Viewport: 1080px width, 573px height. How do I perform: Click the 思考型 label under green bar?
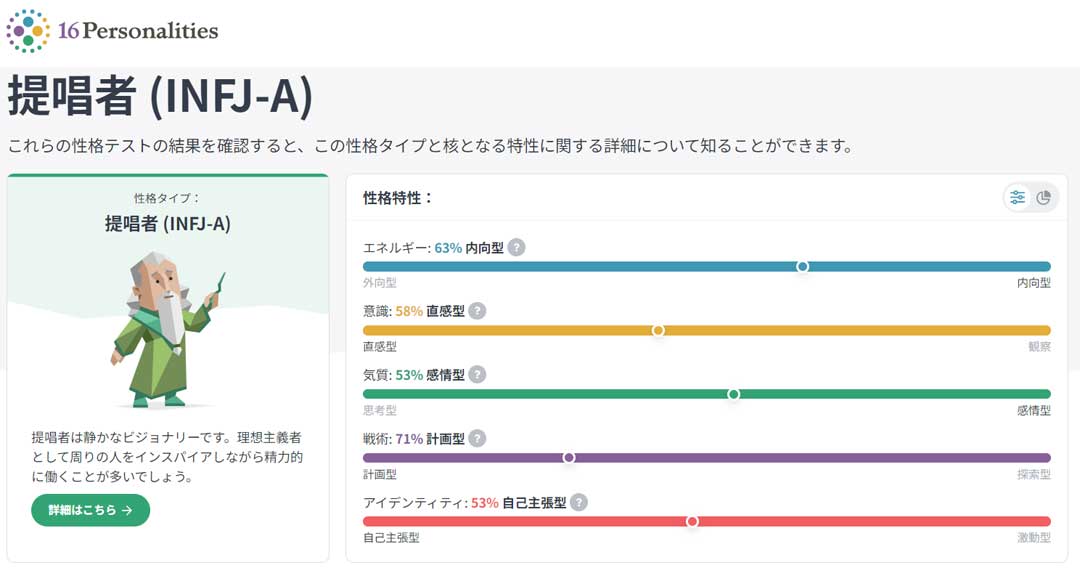380,410
